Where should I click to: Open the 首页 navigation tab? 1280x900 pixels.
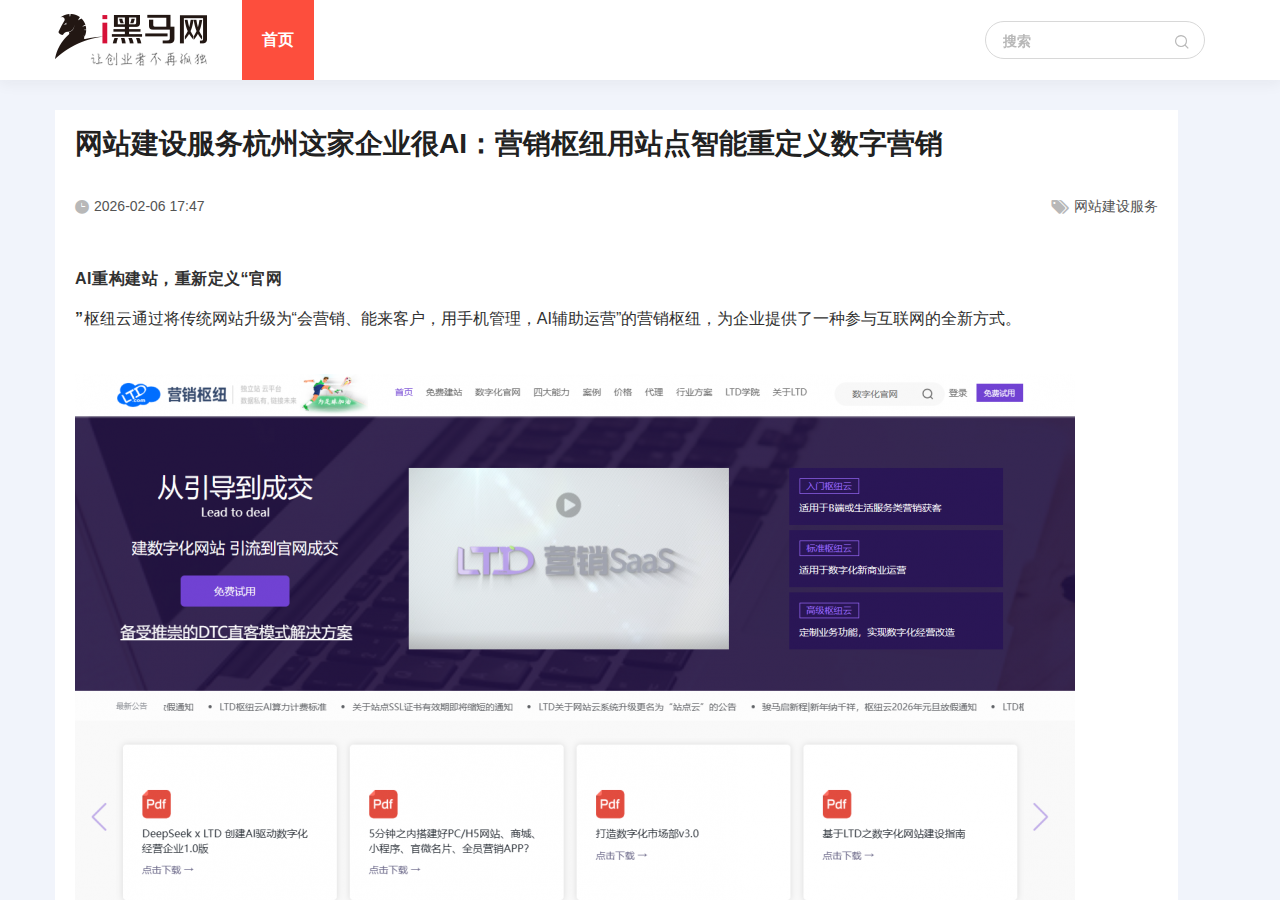tap(278, 40)
